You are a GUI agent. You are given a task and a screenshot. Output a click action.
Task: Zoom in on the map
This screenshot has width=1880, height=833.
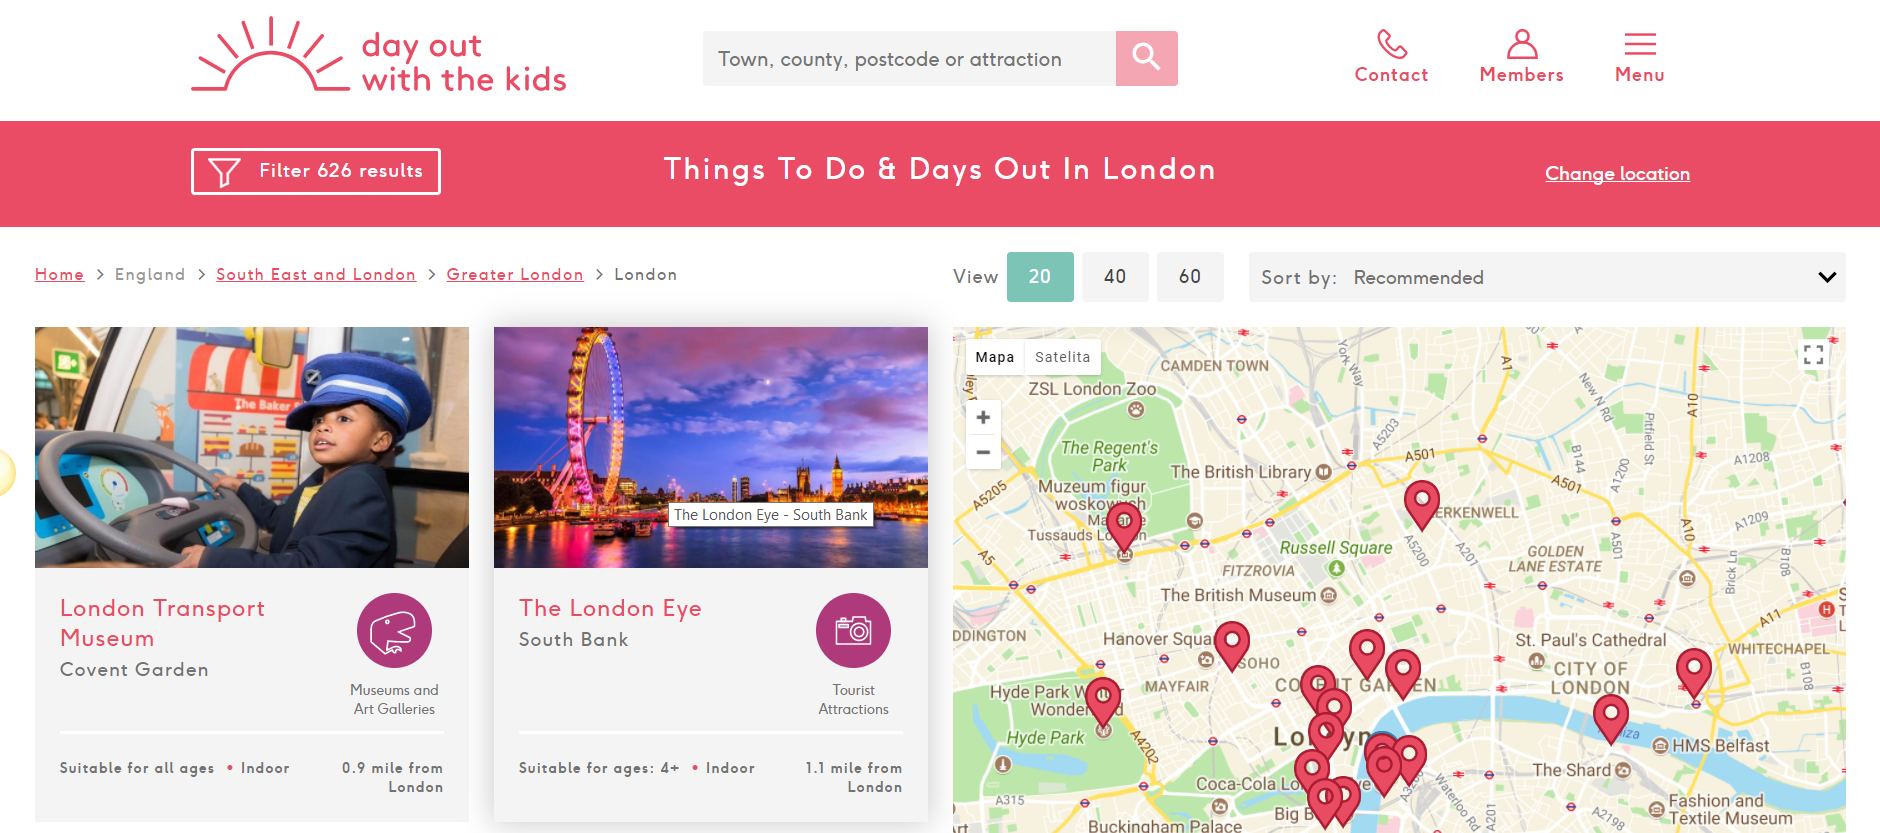click(983, 418)
